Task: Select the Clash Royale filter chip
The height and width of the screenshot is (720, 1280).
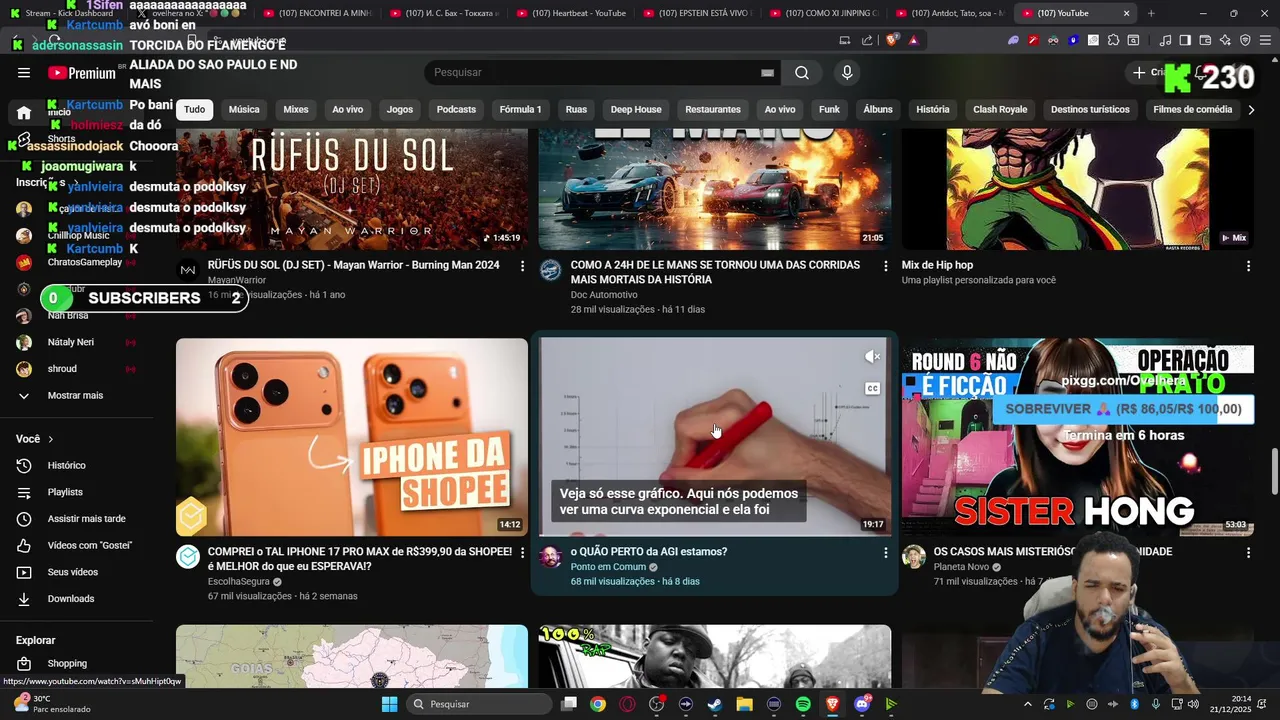Action: click(1000, 110)
